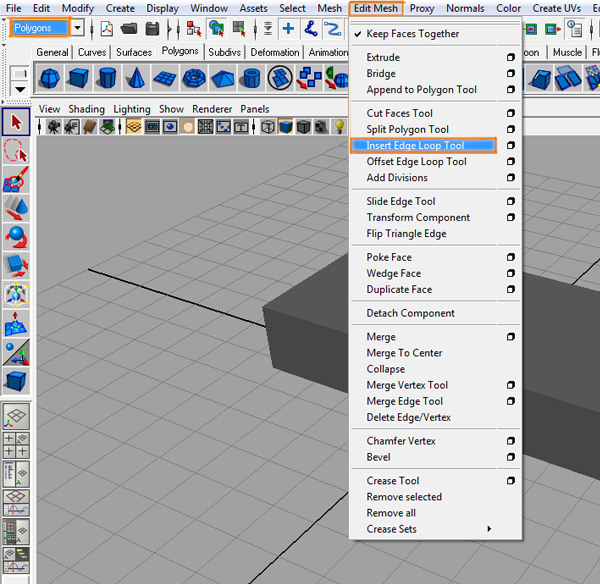Screen dimensions: 600x584
Task: Click the Snap to curves icon
Action: [311, 29]
